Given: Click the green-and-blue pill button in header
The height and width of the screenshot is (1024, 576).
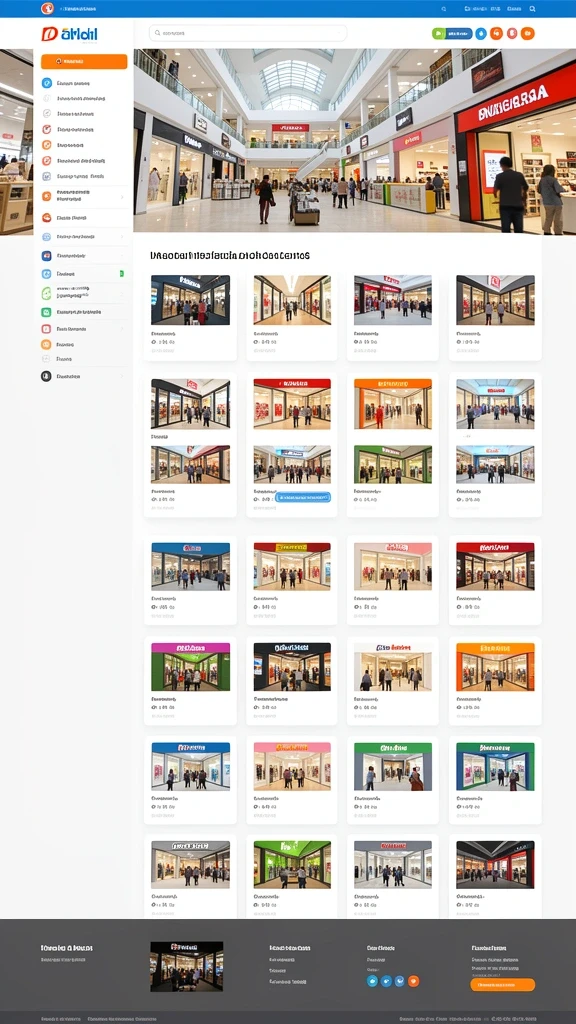Looking at the screenshot, I should point(452,33).
